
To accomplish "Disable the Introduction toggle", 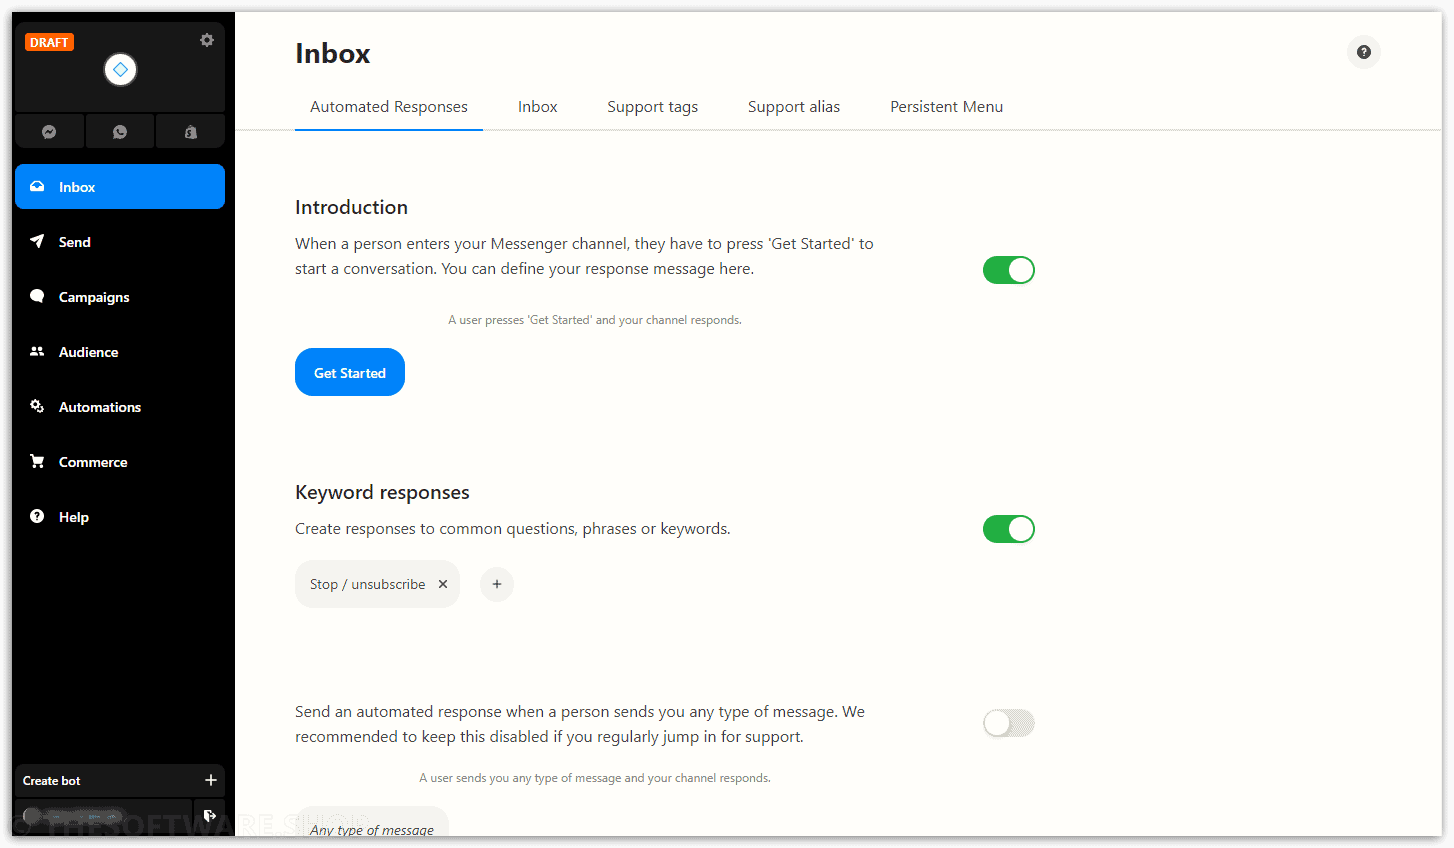I will [1008, 270].
